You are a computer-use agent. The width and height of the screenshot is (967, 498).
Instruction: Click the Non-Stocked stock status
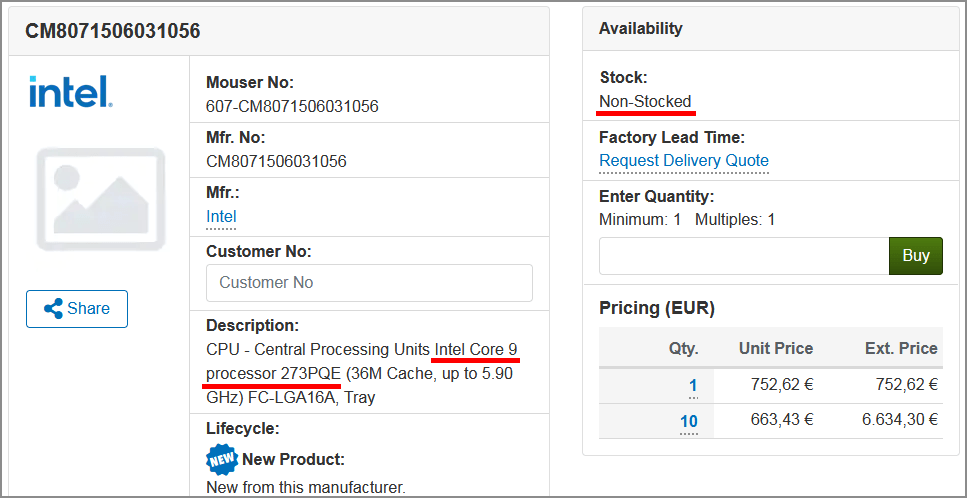pos(646,102)
